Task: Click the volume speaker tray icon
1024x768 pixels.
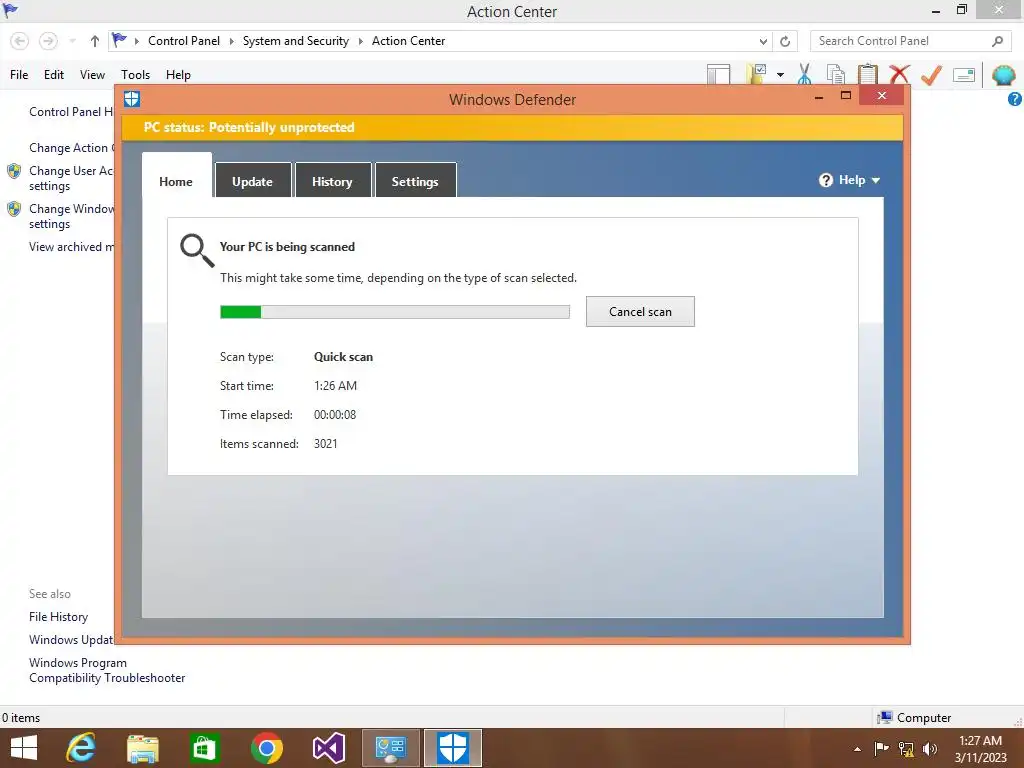Action: 930,749
